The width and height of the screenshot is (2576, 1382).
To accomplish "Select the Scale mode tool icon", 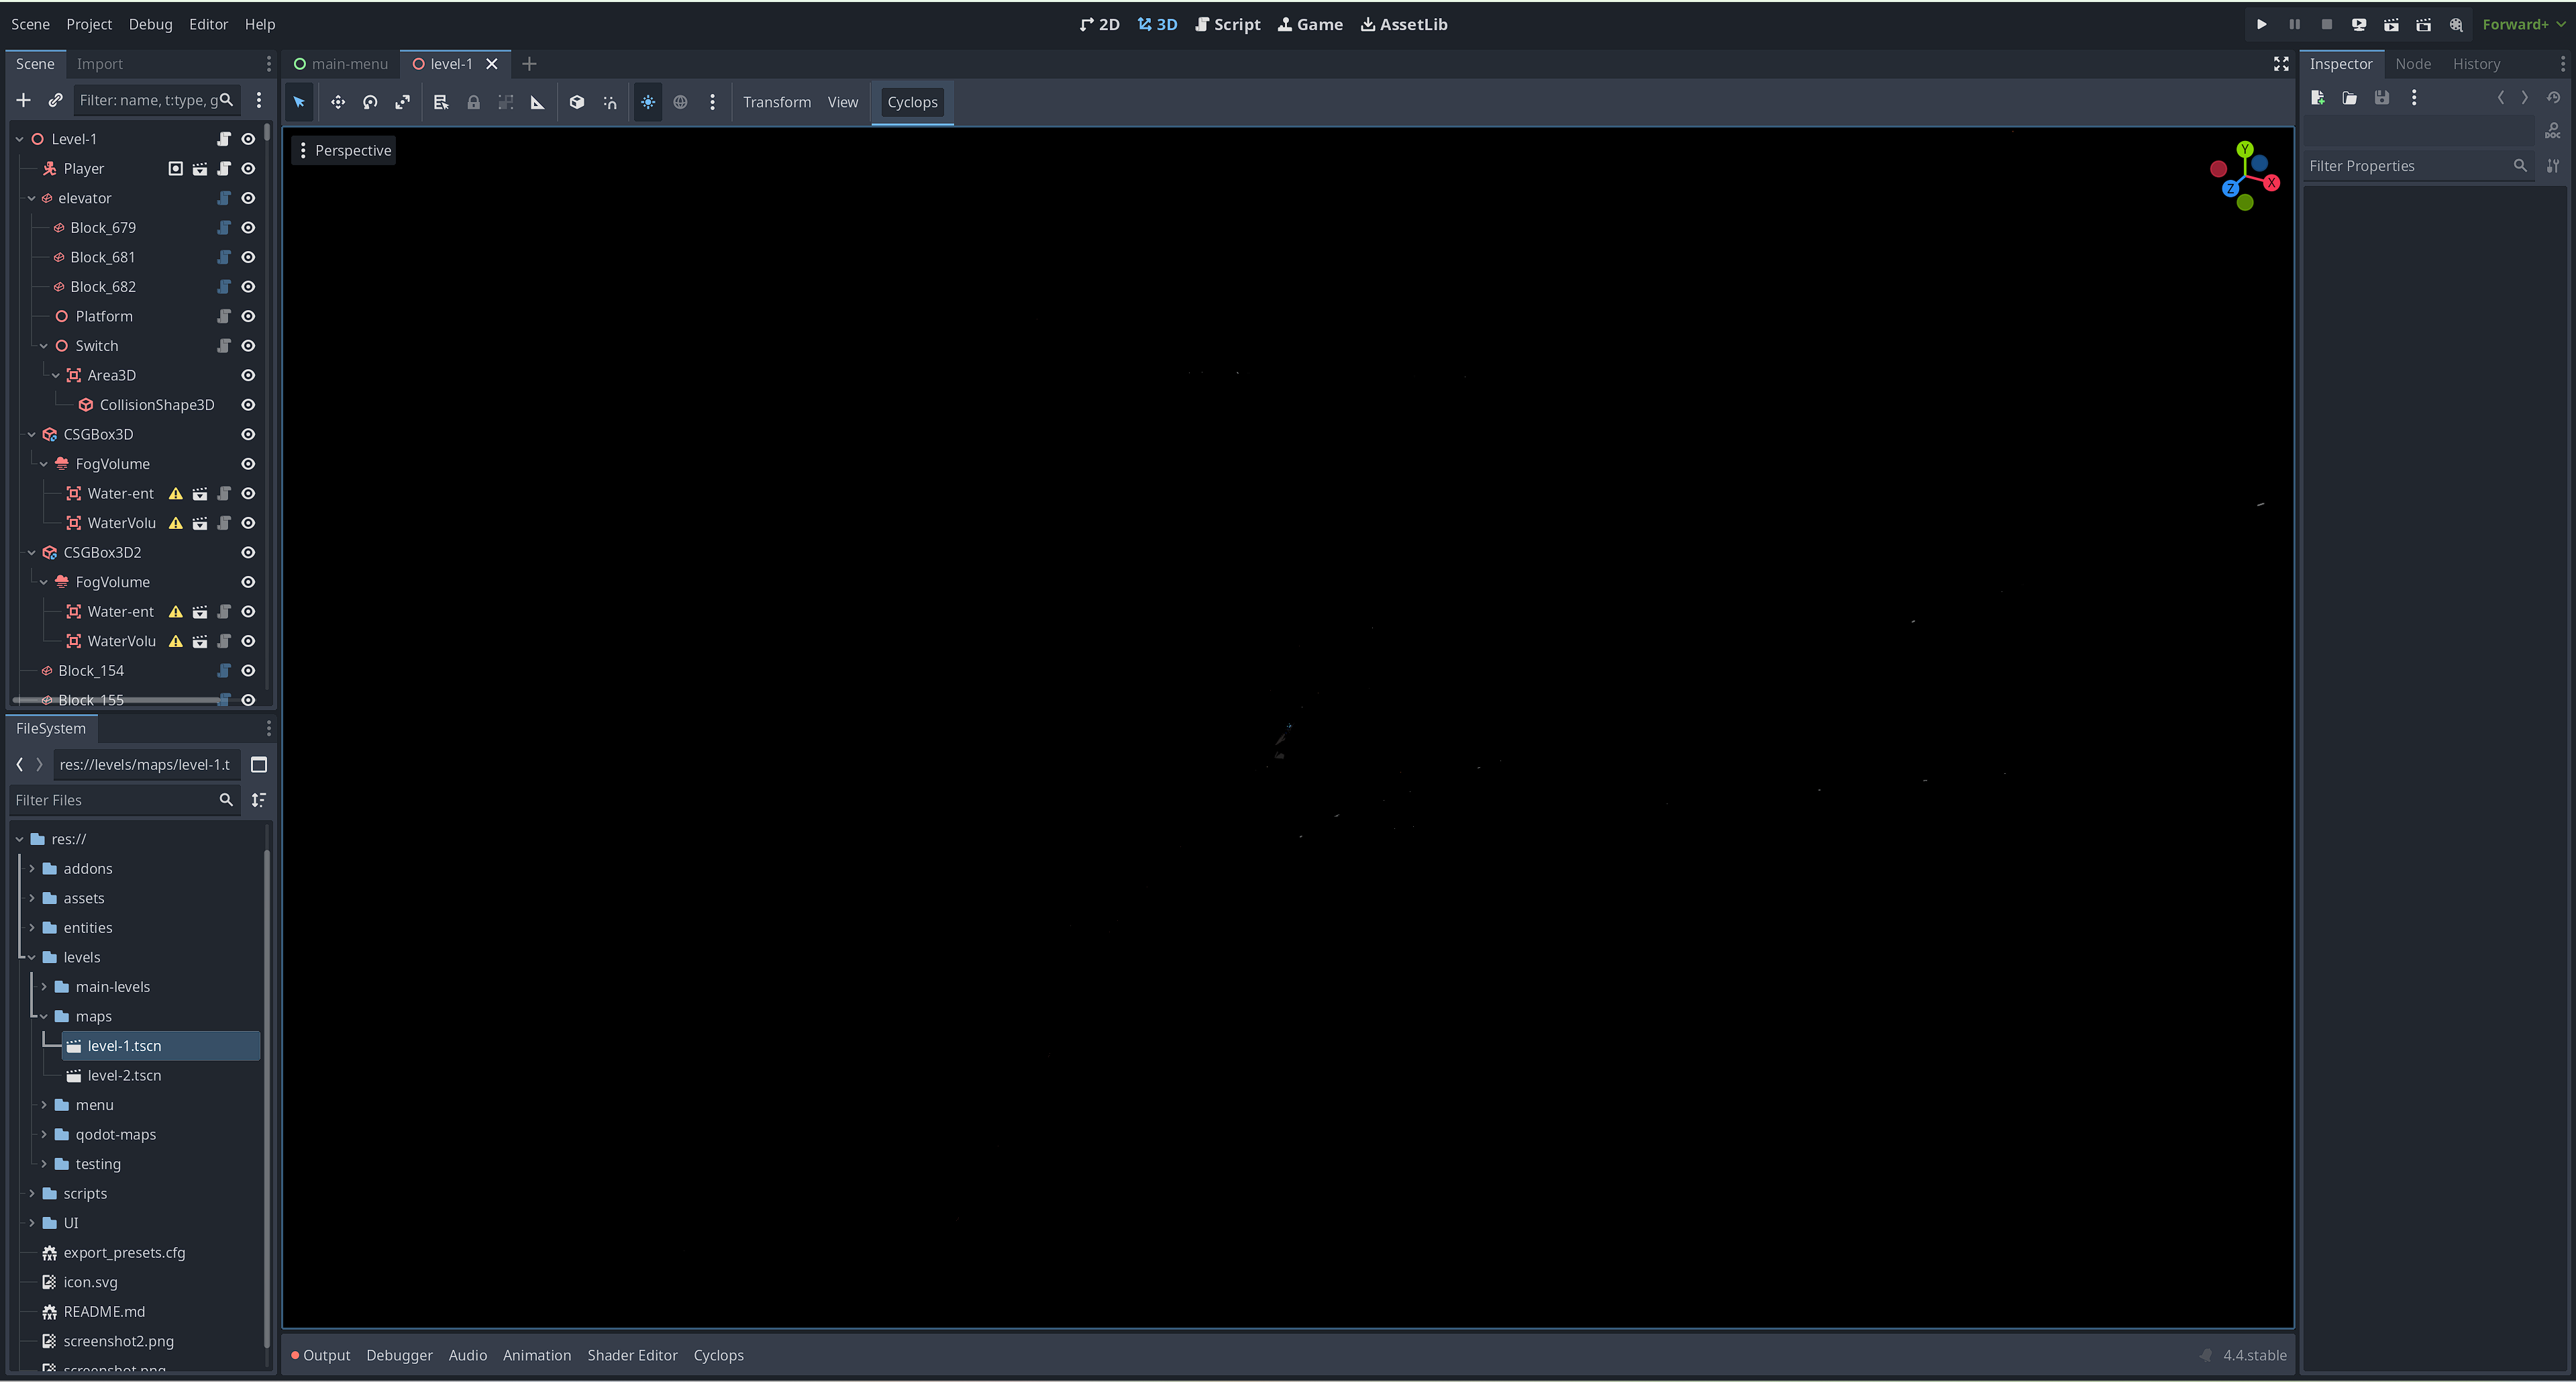I will coord(402,102).
